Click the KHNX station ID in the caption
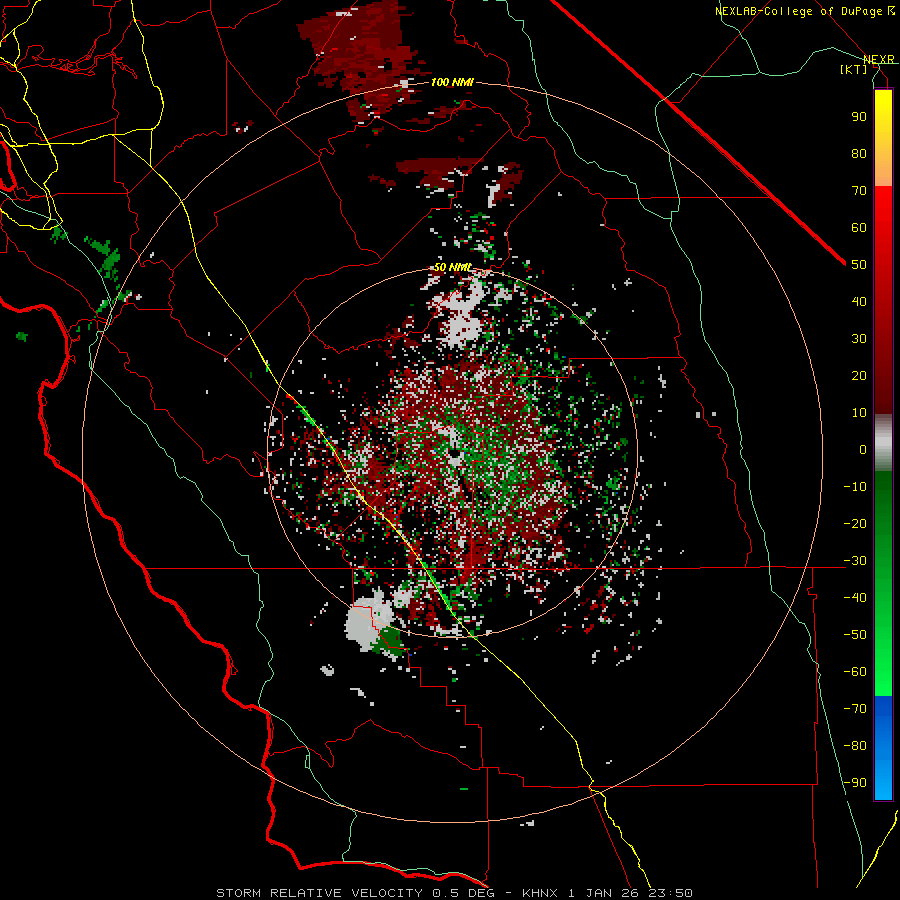Screen dimensions: 900x900 540,893
